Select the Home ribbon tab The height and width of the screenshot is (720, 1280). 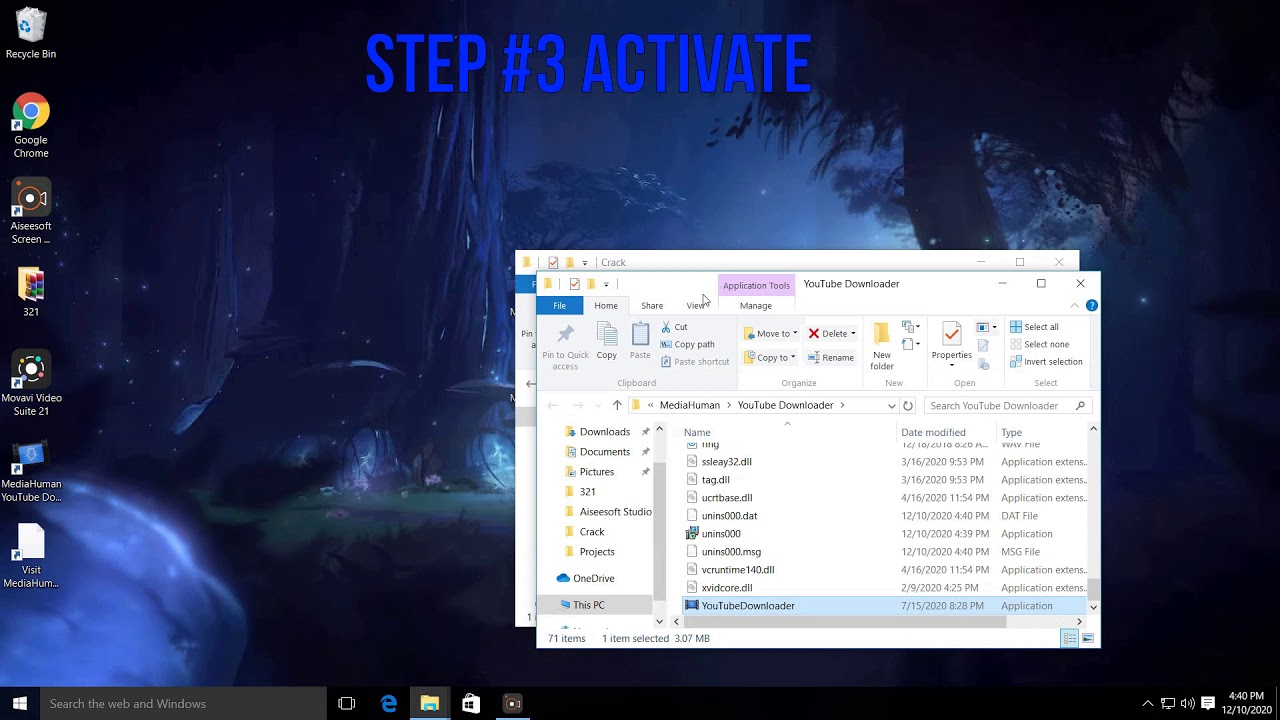coord(606,306)
